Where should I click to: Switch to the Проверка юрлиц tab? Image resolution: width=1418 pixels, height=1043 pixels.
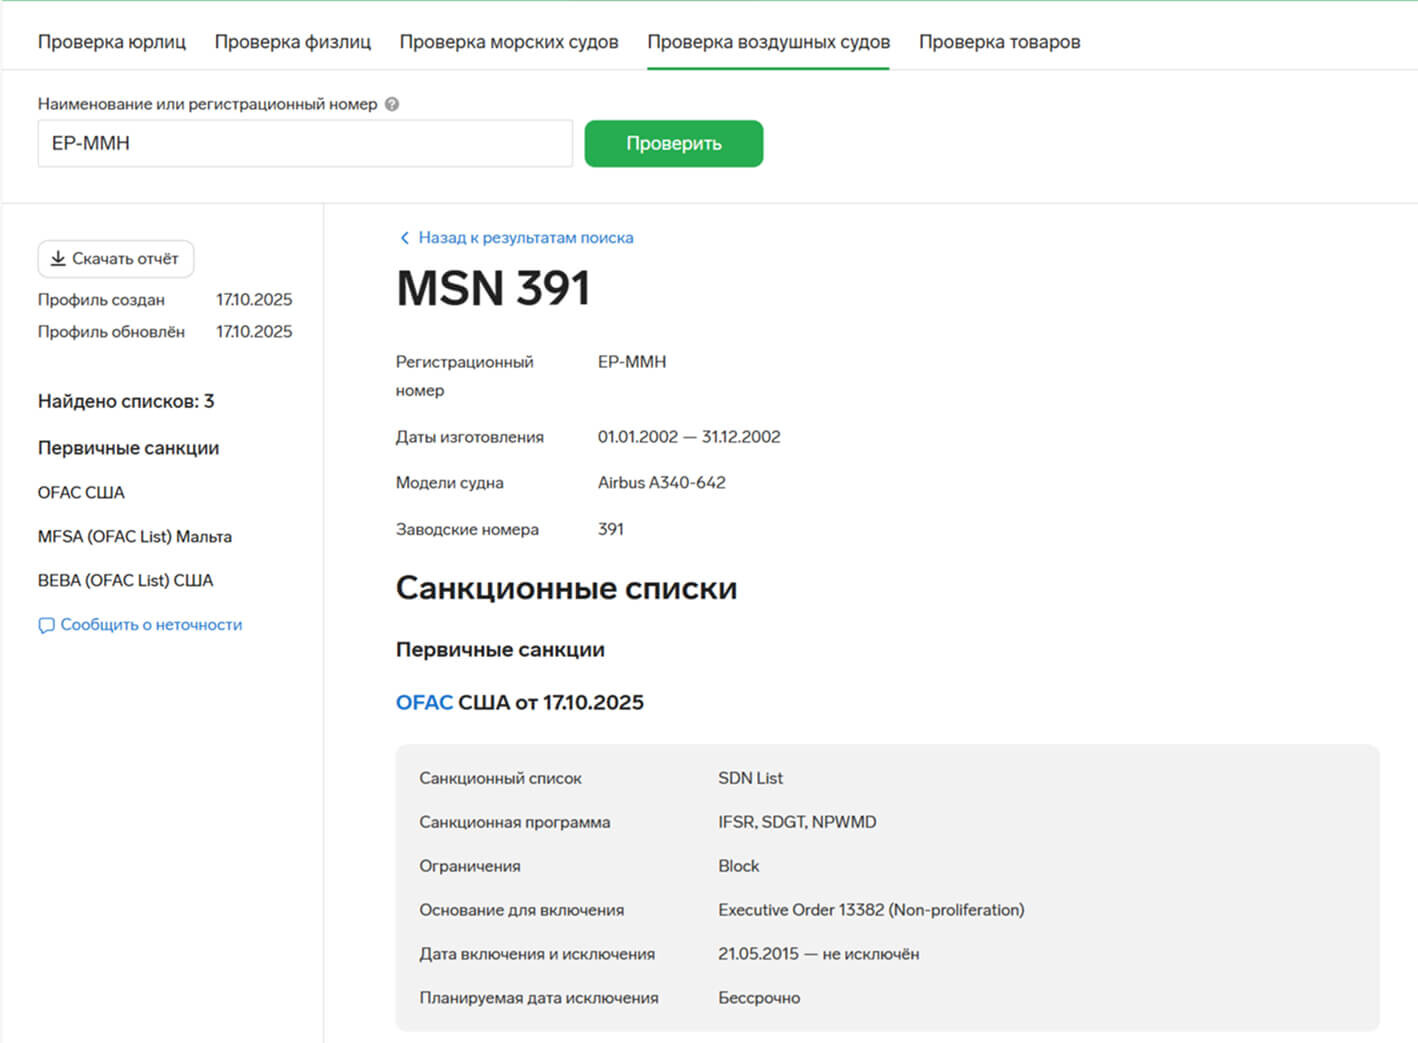coord(112,42)
